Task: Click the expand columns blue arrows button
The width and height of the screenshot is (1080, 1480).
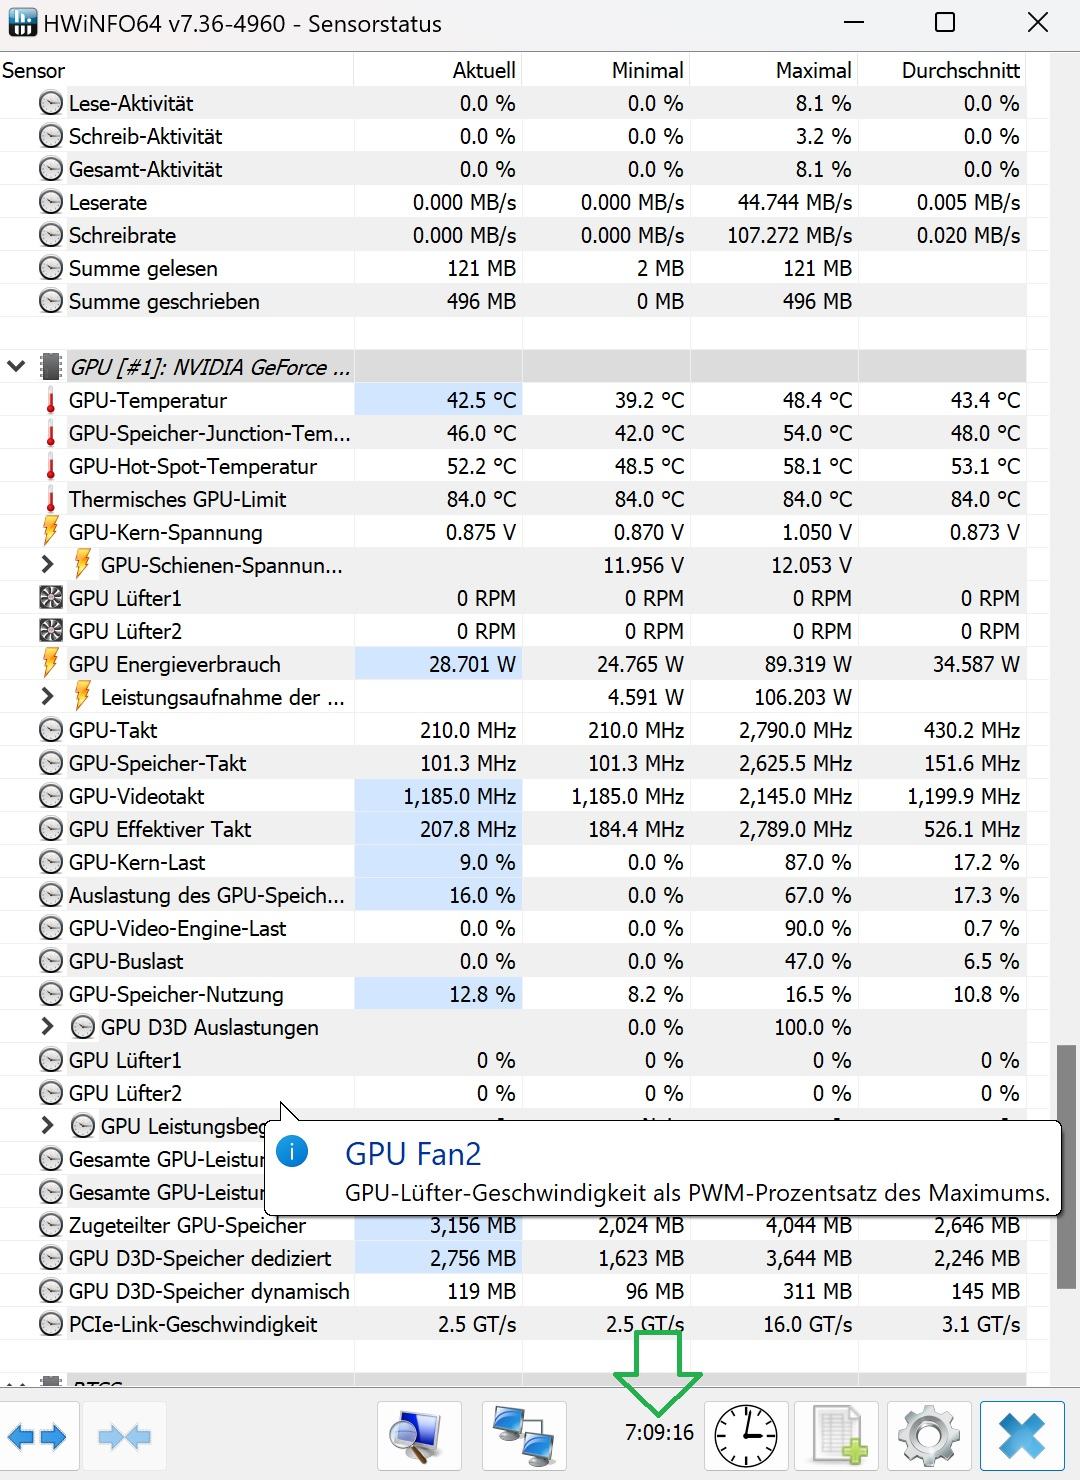Action: click(37, 1437)
